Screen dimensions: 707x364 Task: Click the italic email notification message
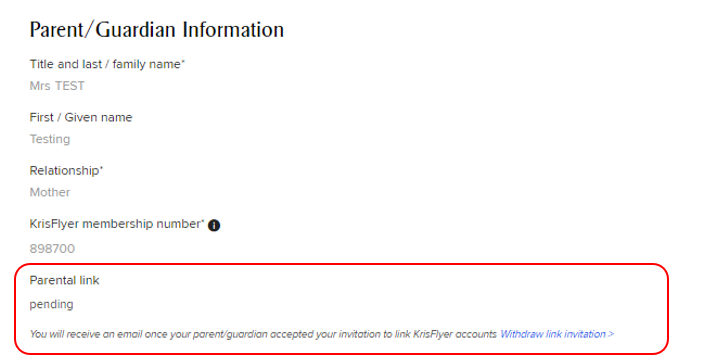coord(263,334)
